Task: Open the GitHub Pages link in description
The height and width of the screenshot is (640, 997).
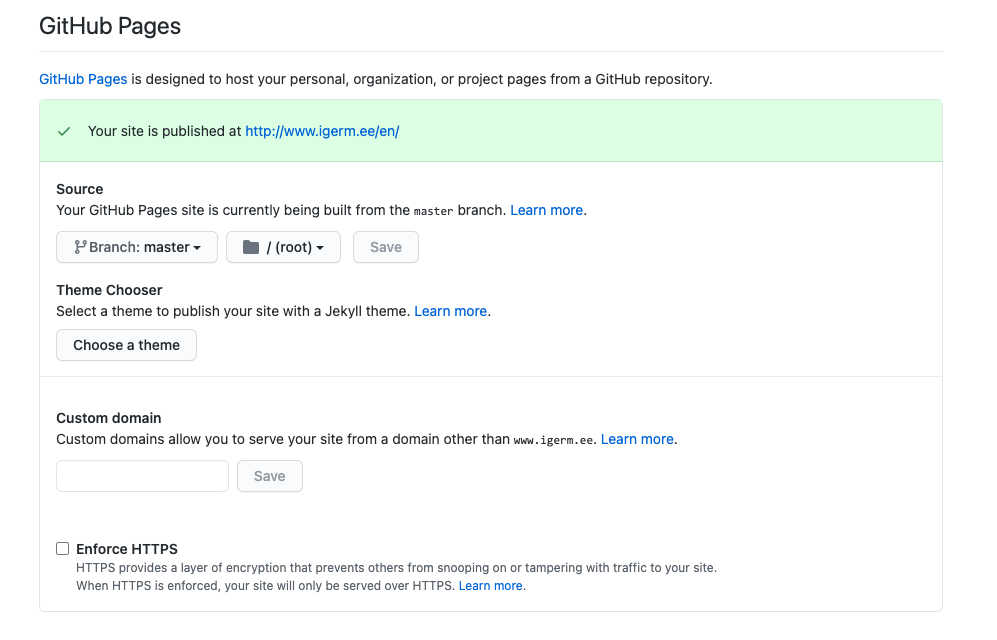Action: [x=83, y=79]
